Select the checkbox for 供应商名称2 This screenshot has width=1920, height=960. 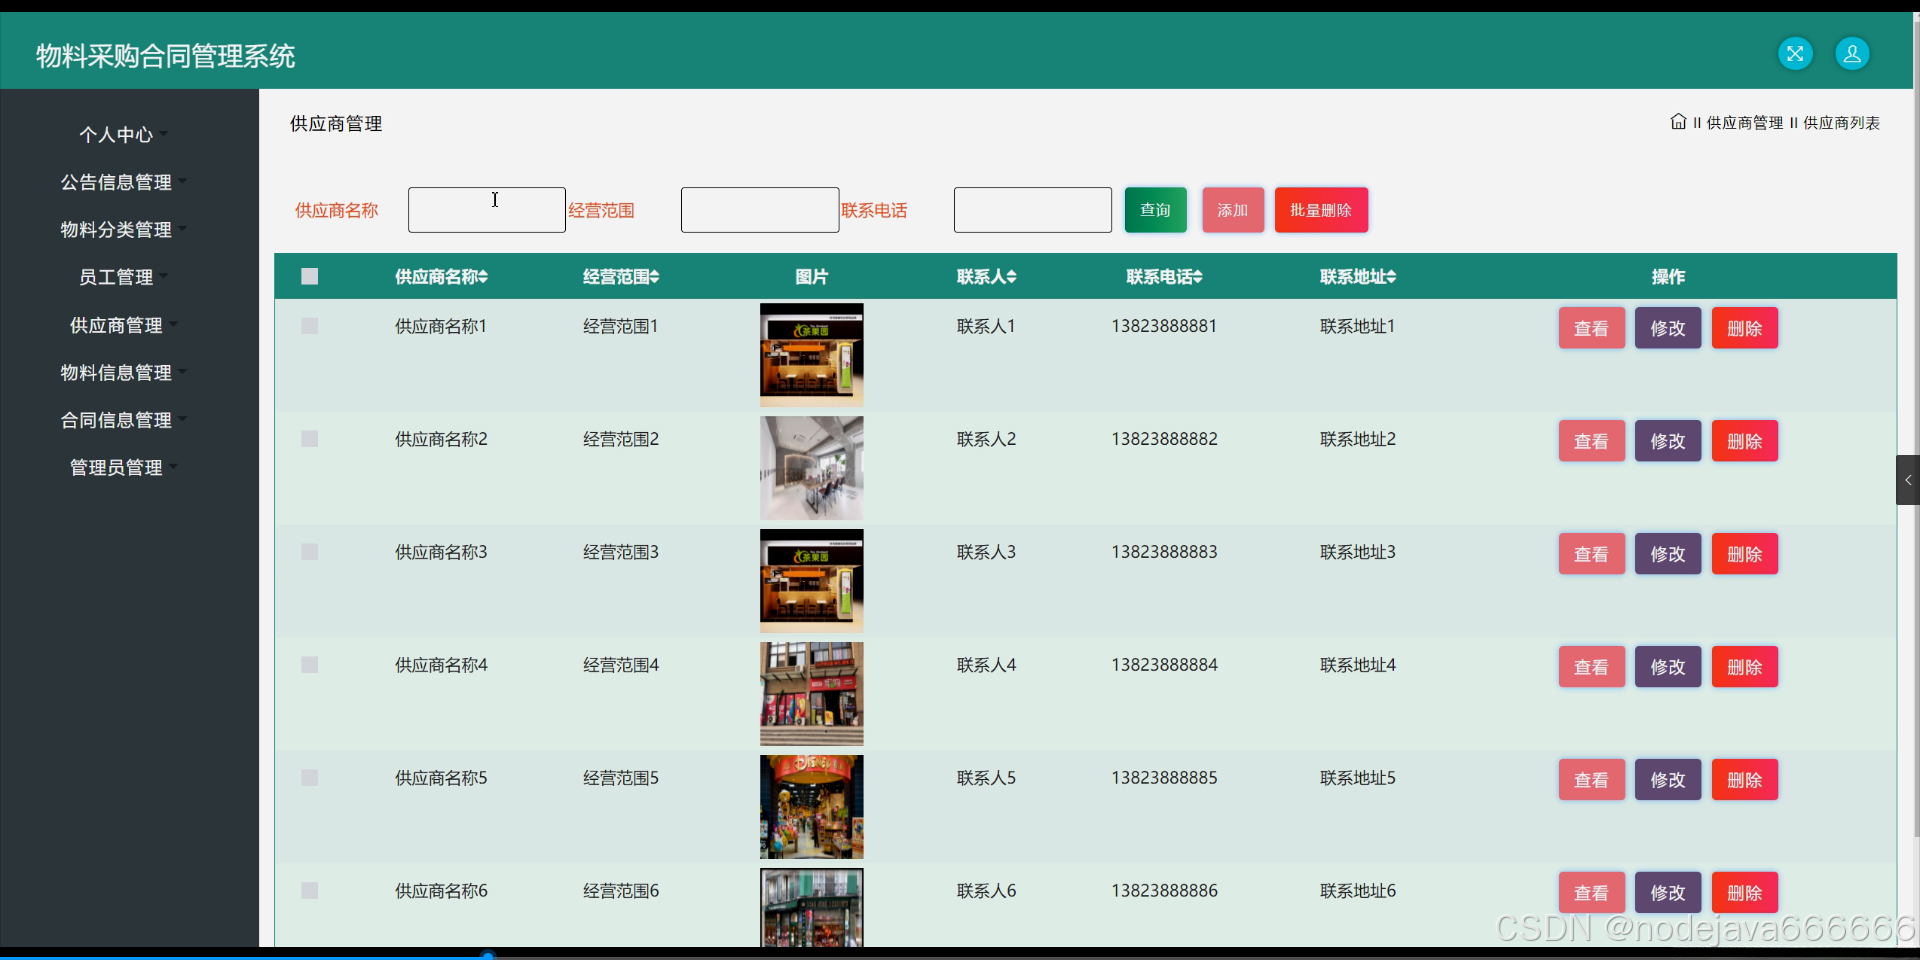click(310, 439)
